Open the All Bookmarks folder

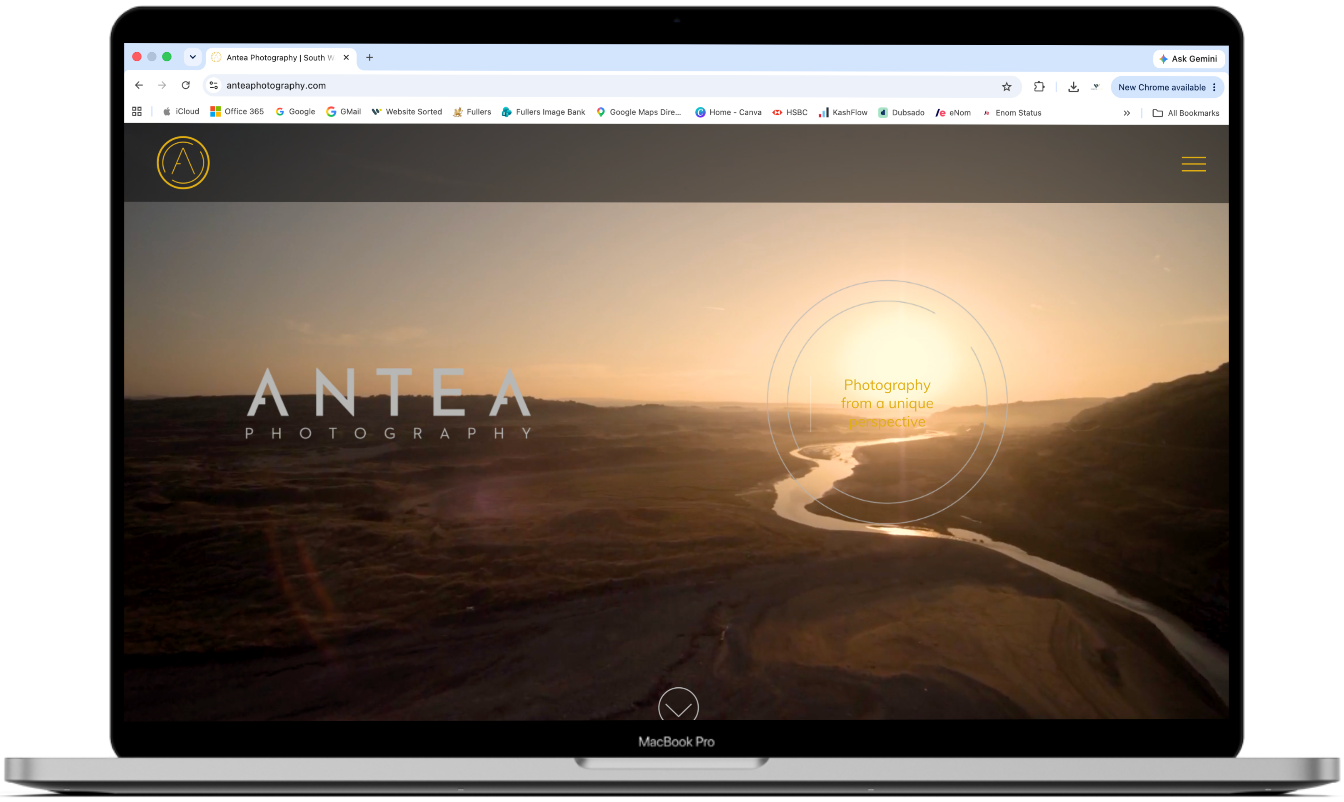coord(1186,113)
